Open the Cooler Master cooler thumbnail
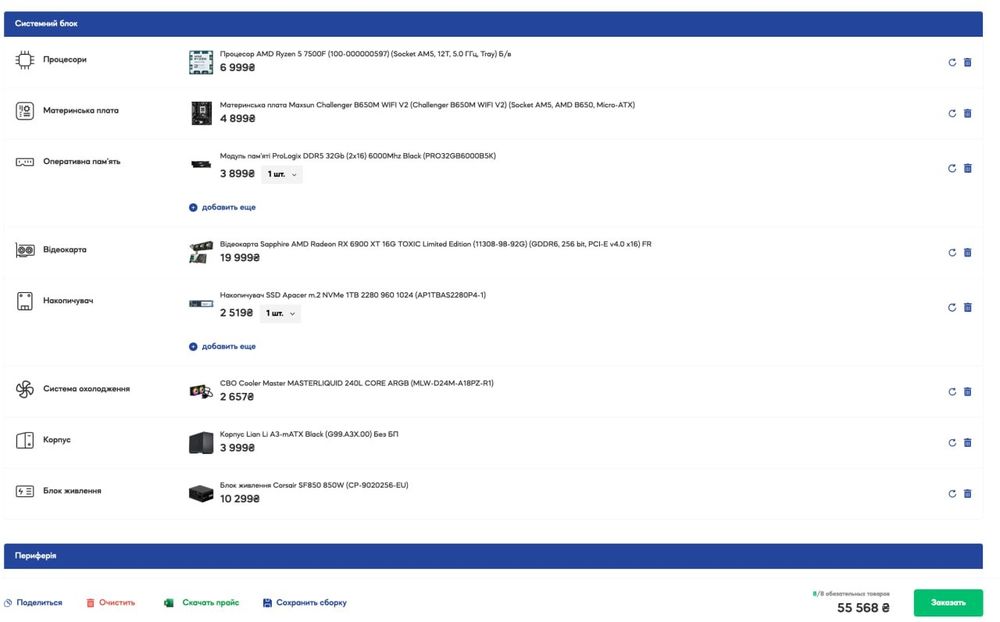Image resolution: width=1000 pixels, height=622 pixels. [x=201, y=391]
